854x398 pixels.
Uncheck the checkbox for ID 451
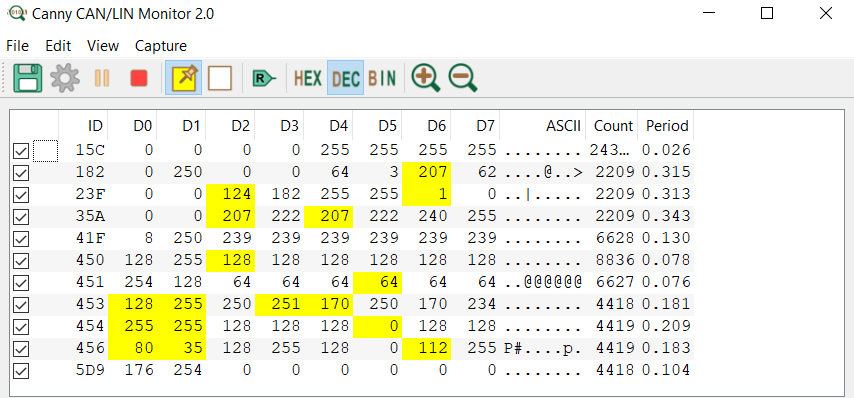(21, 283)
